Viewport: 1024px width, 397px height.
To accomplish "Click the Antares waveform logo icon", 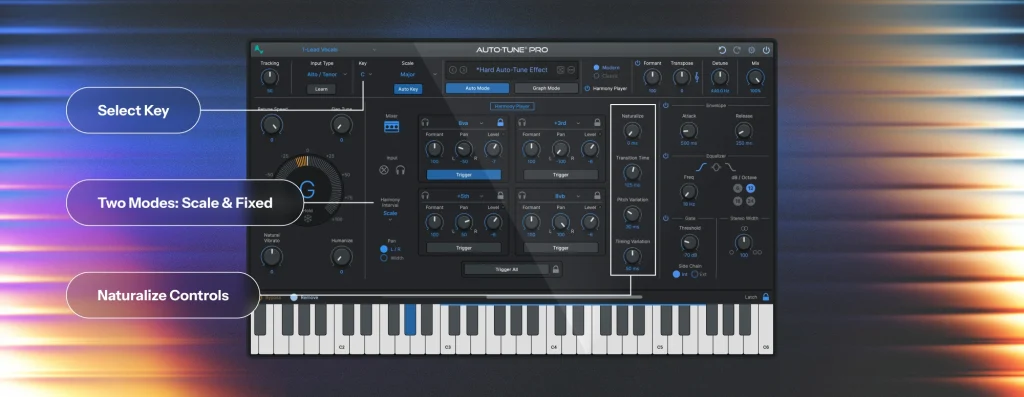I will point(260,50).
